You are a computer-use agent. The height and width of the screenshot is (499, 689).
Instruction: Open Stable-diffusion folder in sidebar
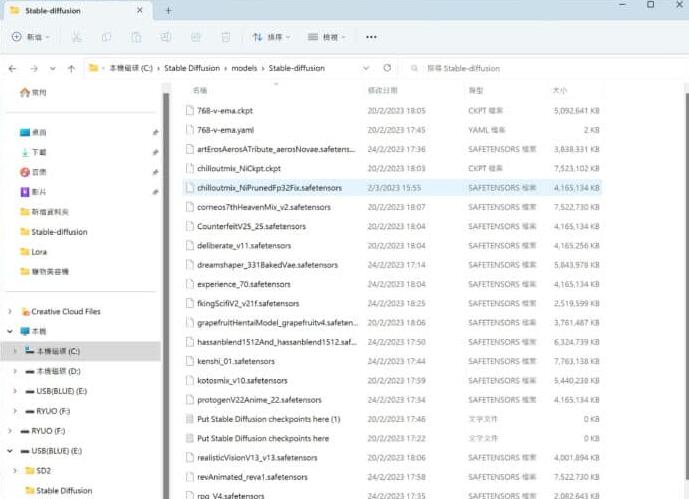pos(54,232)
